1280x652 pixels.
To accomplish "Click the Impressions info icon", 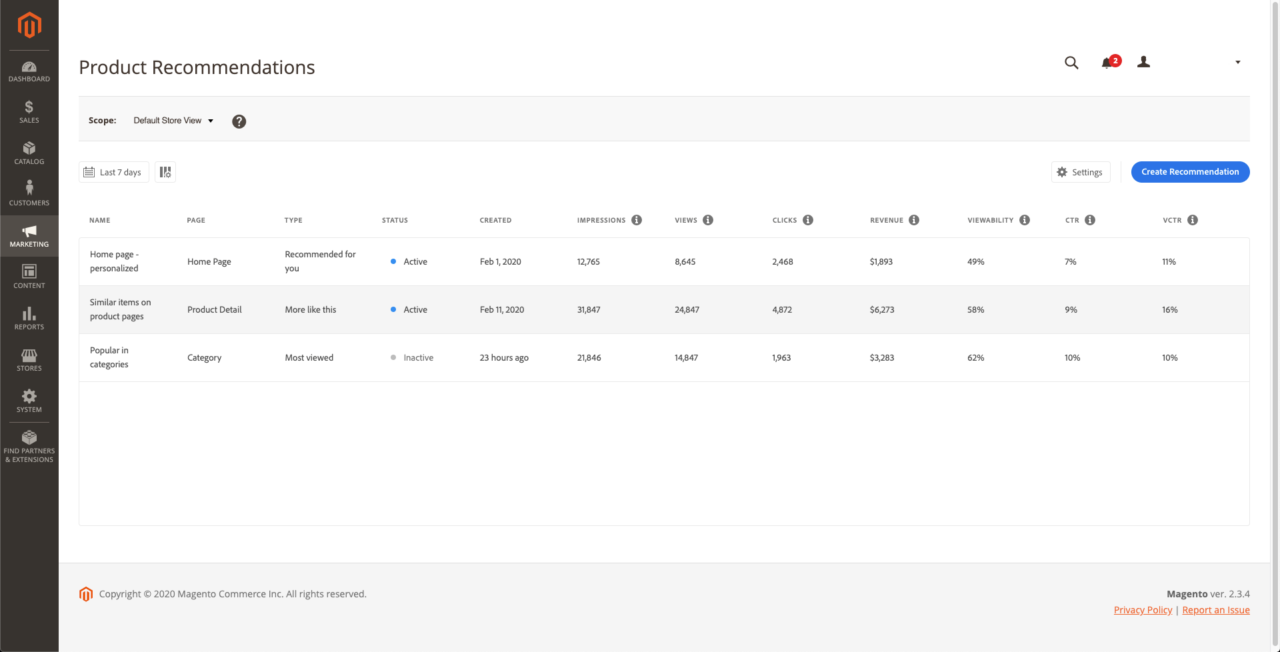I will pos(636,220).
